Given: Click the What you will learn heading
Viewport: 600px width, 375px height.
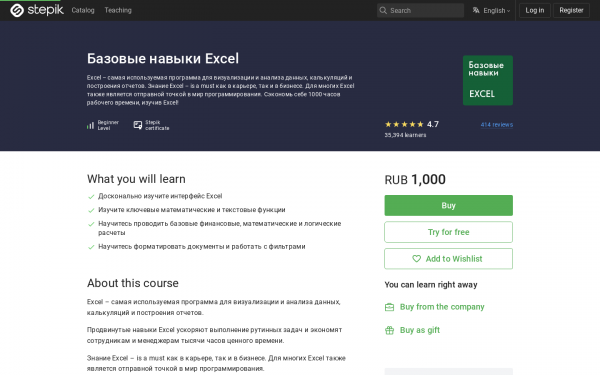Looking at the screenshot, I should (x=136, y=179).
